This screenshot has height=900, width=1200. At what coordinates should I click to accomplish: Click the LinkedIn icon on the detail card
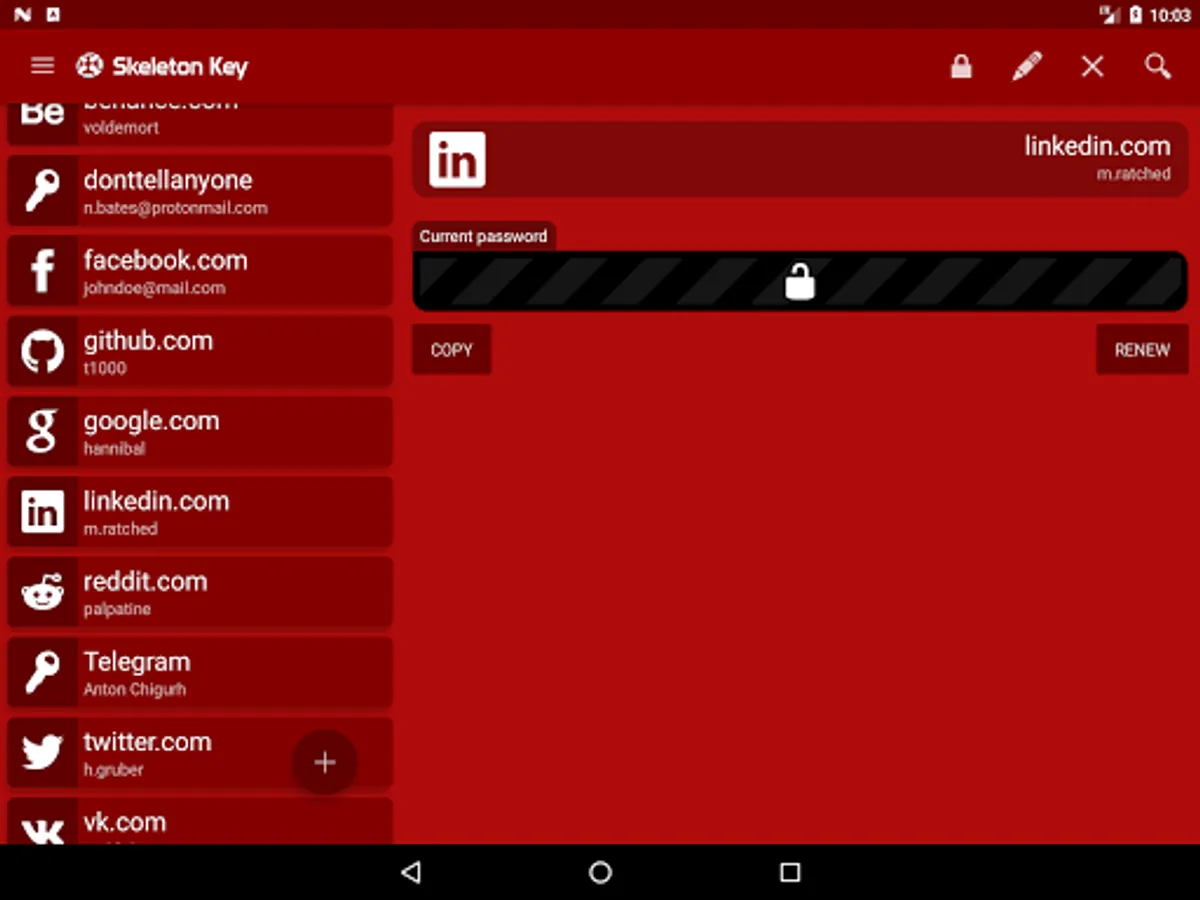tap(457, 159)
